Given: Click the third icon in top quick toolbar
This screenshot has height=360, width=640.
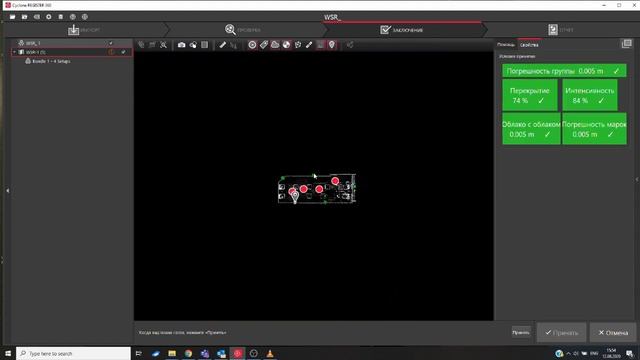Looking at the screenshot, I should 37,17.
